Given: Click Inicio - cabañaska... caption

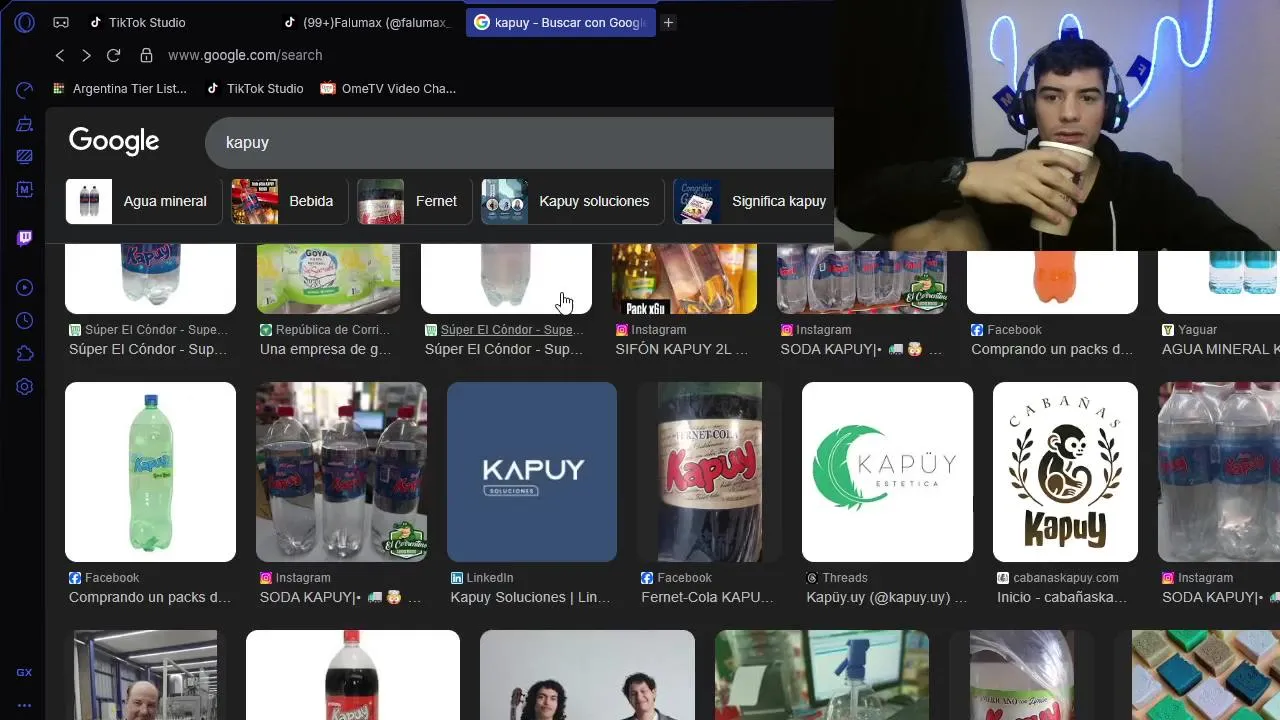Looking at the screenshot, I should pyautogui.click(x=1062, y=597).
